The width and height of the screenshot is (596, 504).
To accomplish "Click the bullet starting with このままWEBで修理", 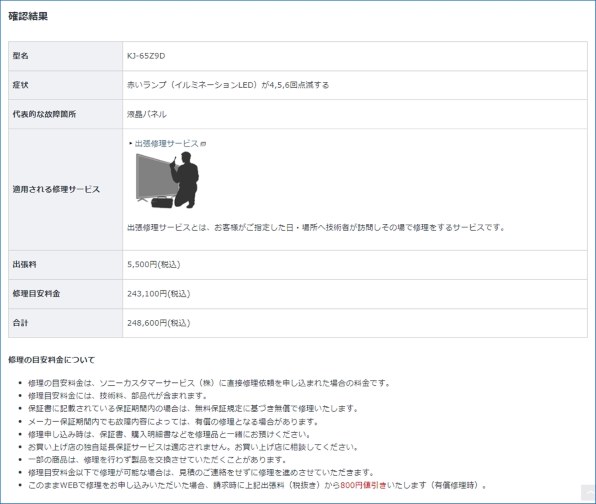I will point(257,485).
